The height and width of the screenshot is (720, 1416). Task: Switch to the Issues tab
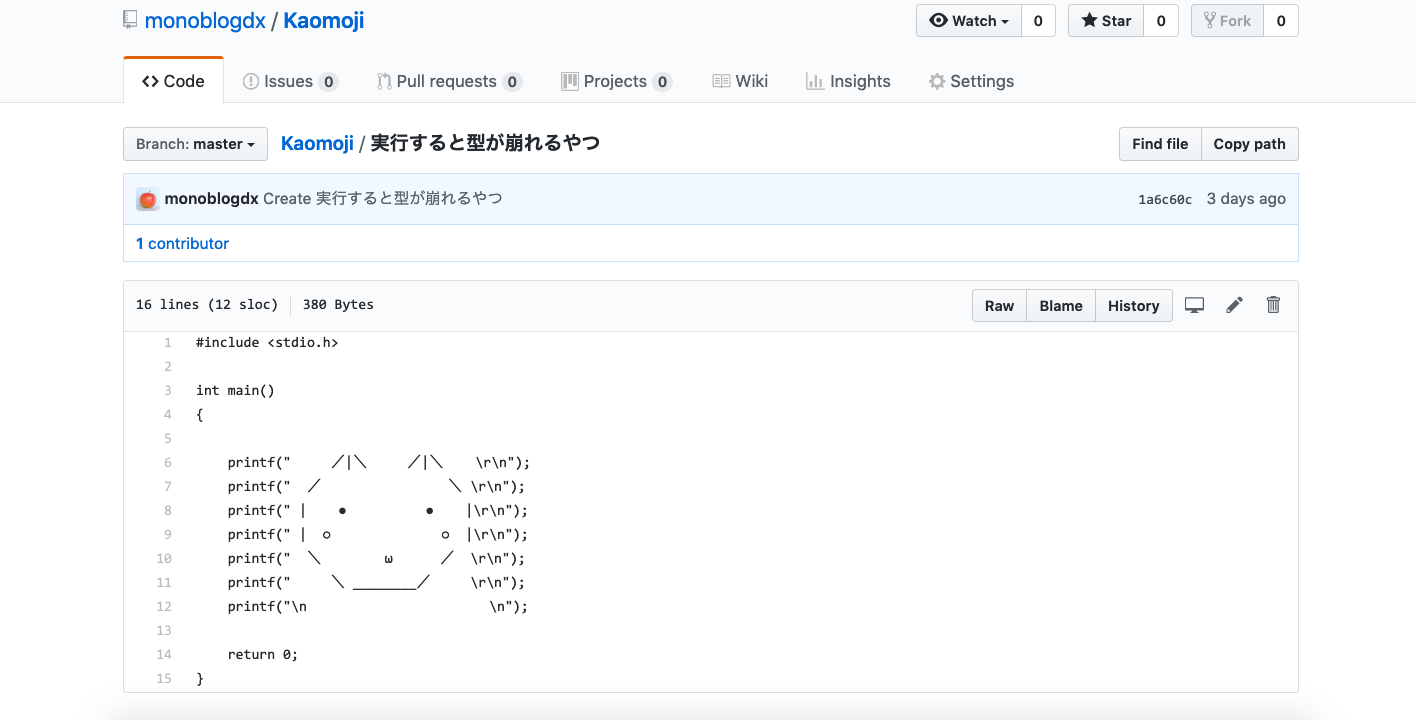[289, 82]
